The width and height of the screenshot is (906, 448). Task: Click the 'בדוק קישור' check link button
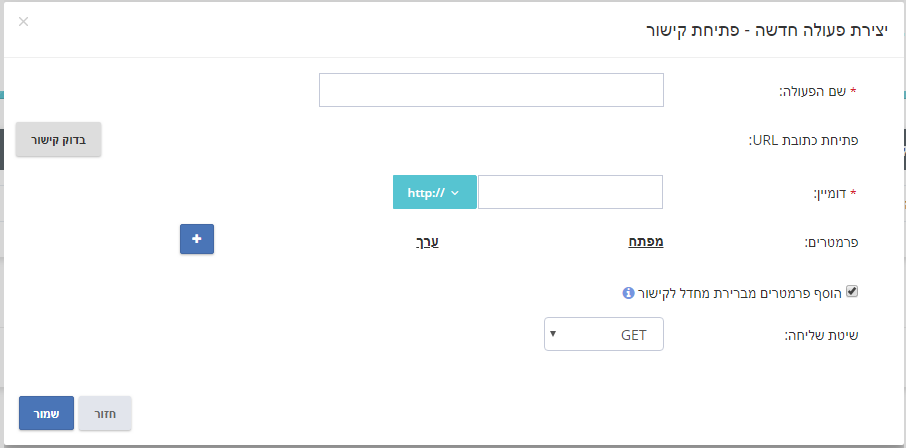click(x=58, y=139)
